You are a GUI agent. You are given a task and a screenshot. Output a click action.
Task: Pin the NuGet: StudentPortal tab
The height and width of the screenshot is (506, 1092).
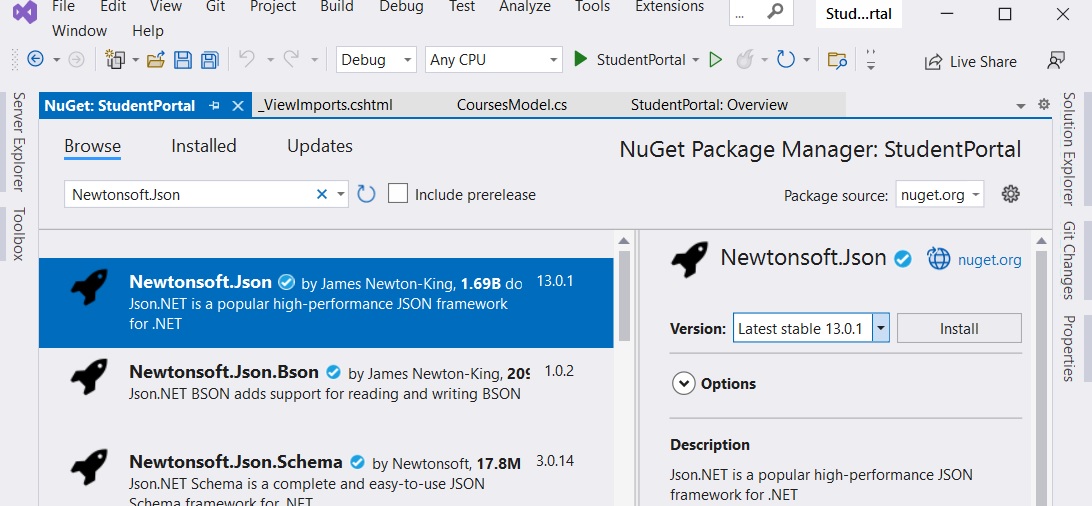pyautogui.click(x=214, y=106)
